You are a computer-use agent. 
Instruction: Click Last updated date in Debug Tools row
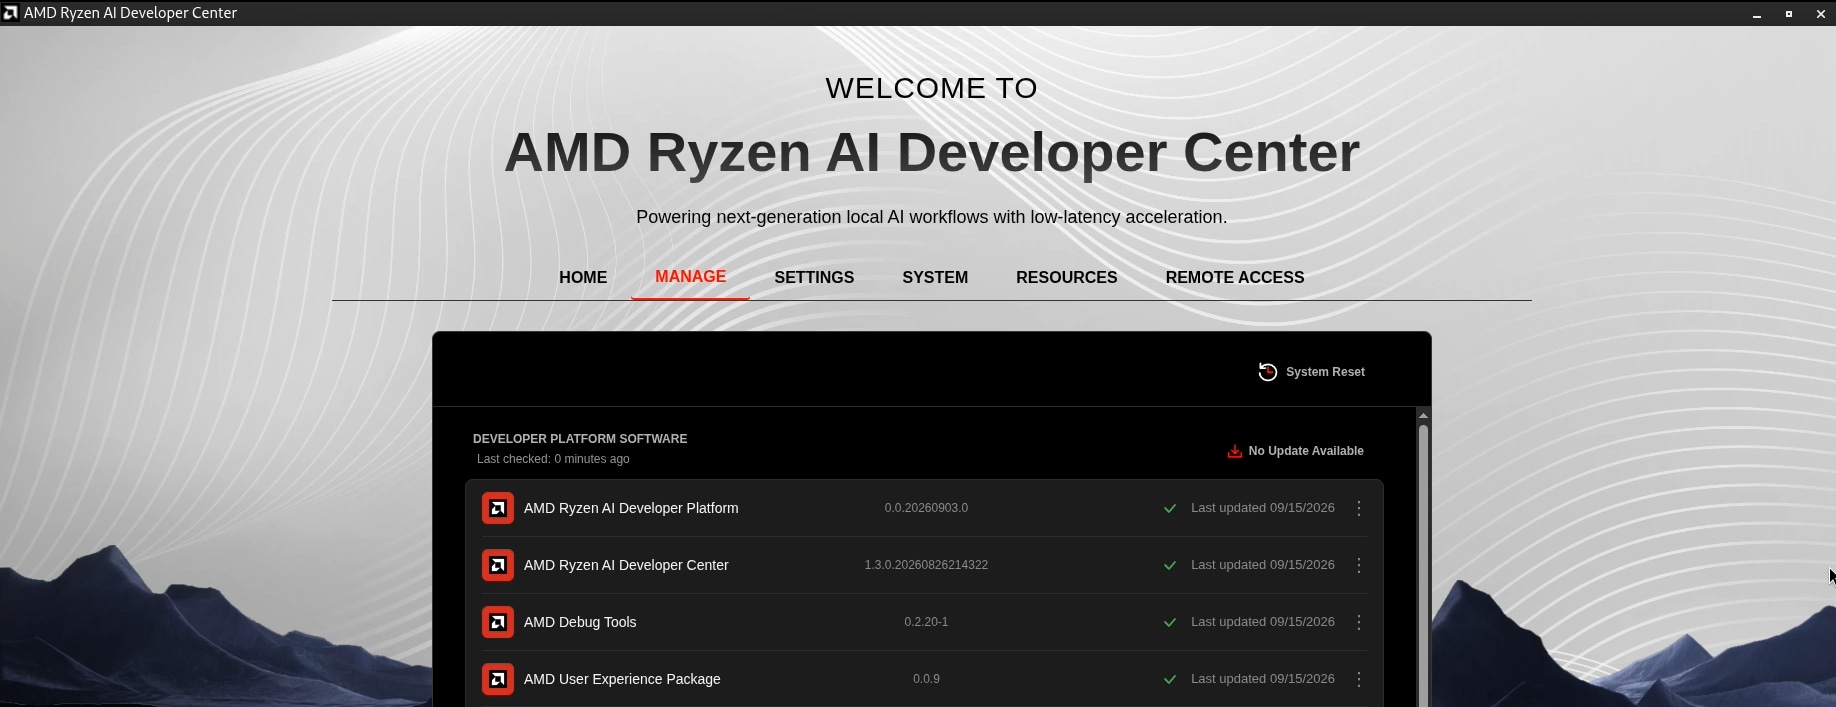[1263, 622]
